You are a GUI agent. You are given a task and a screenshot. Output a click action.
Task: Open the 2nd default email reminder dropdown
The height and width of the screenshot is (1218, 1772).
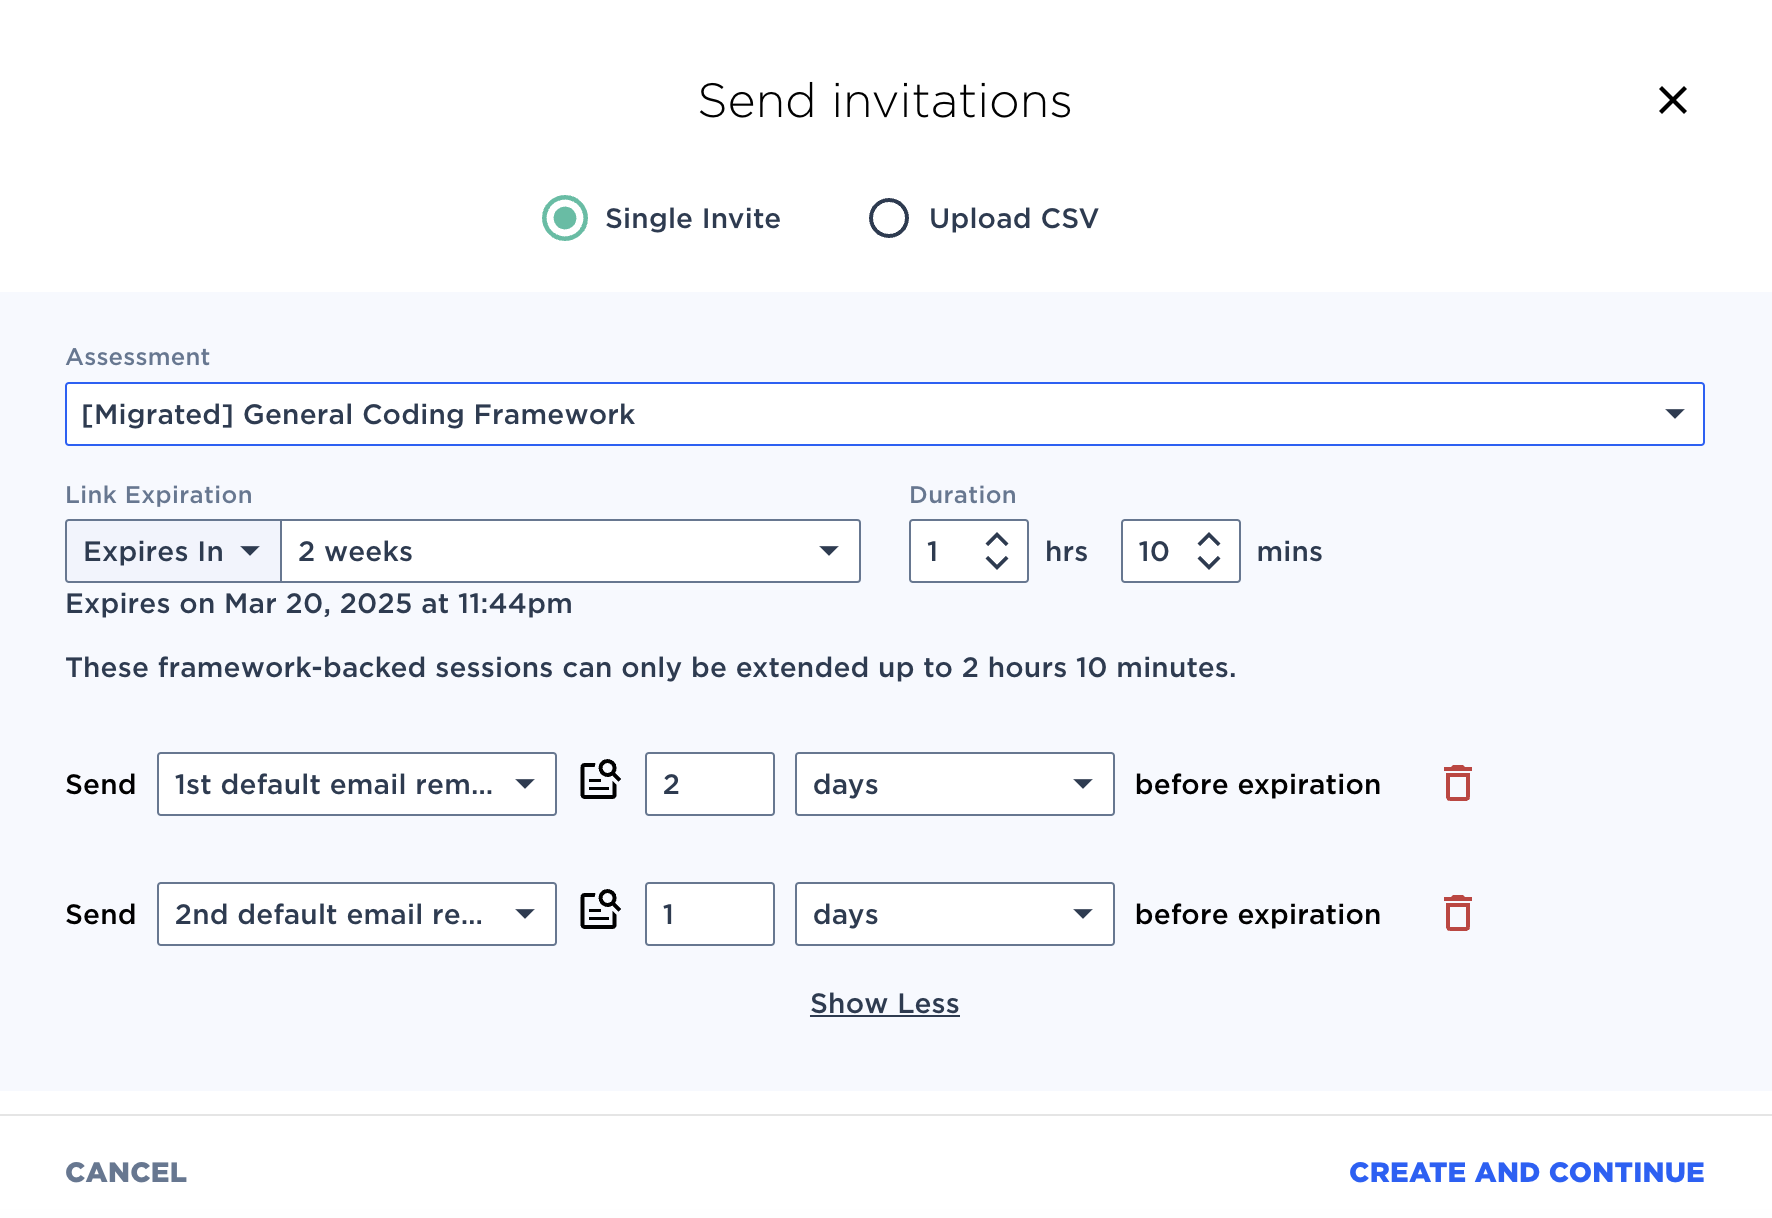(357, 914)
